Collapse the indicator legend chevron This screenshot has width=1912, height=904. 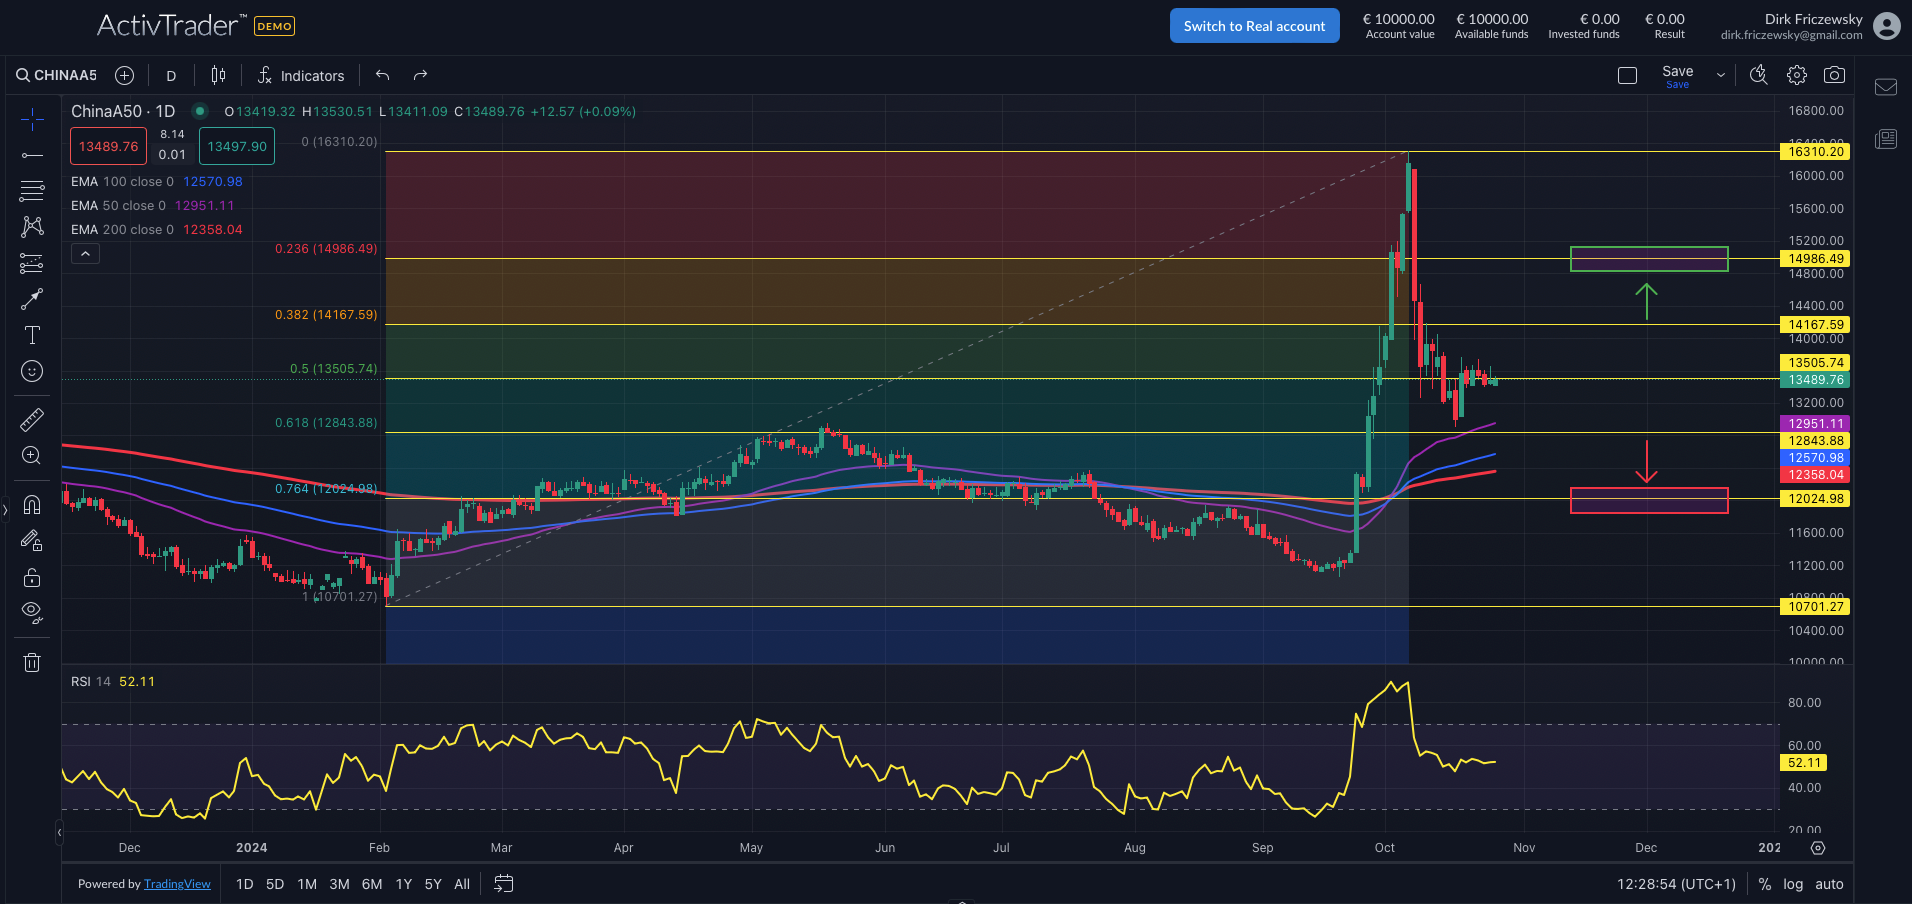[85, 254]
